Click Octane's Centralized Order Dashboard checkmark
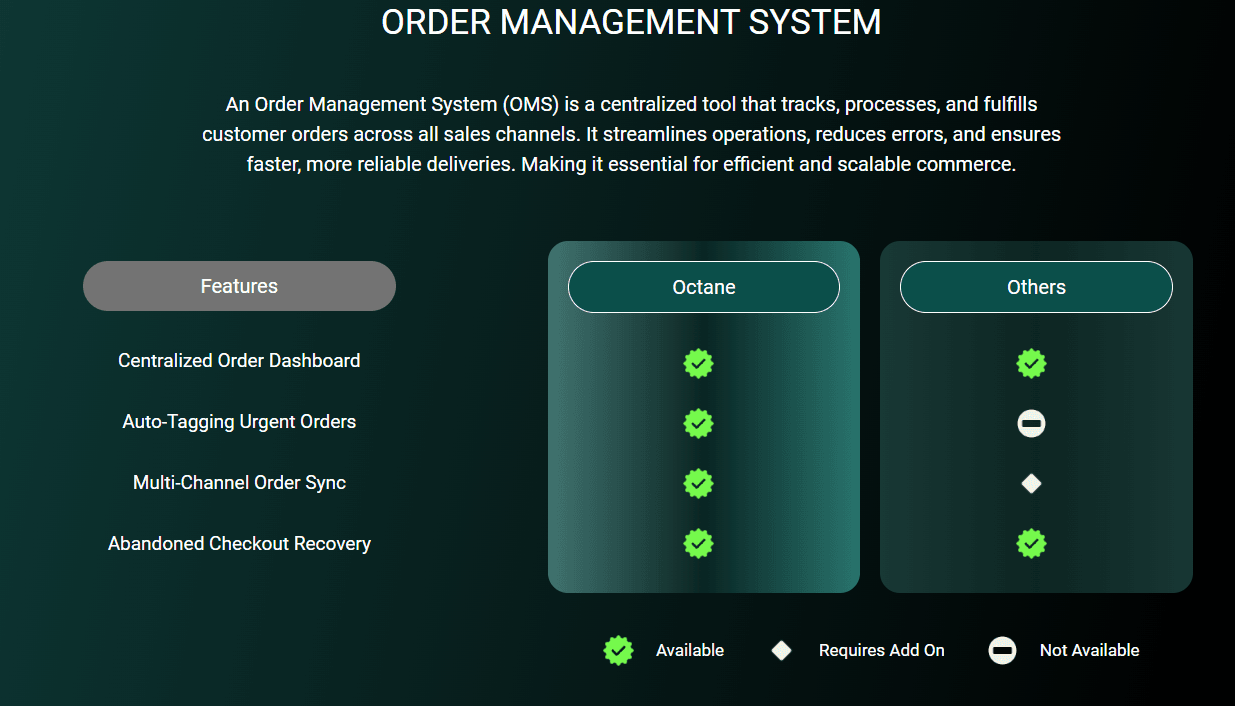The image size is (1235, 706). coord(698,363)
